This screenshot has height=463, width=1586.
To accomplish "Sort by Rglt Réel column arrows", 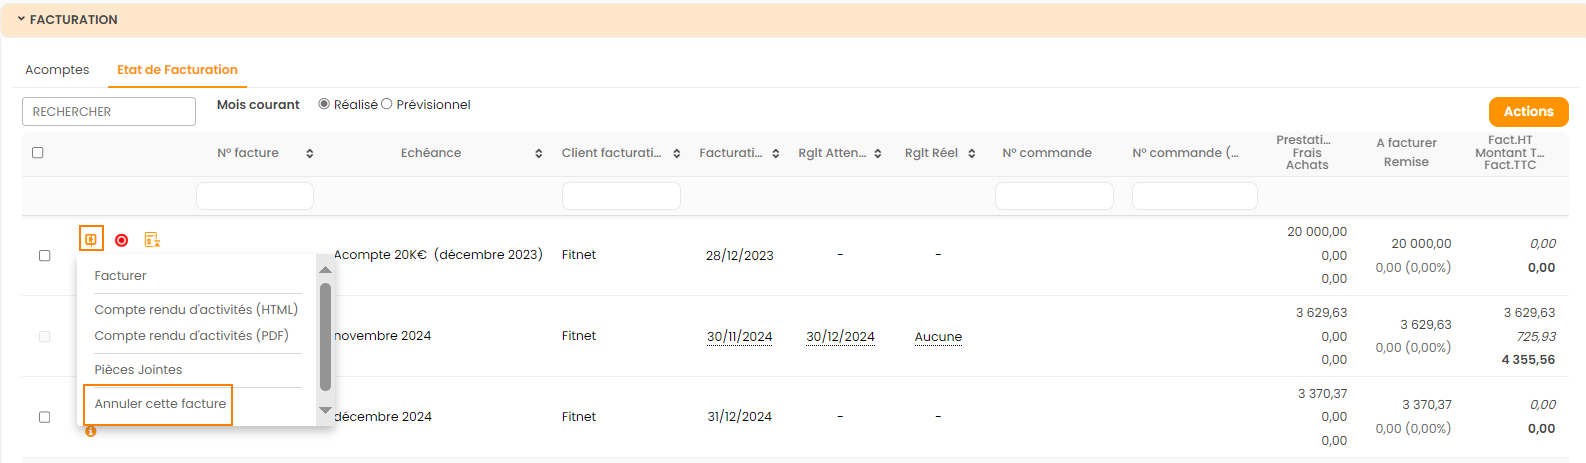I will (972, 154).
